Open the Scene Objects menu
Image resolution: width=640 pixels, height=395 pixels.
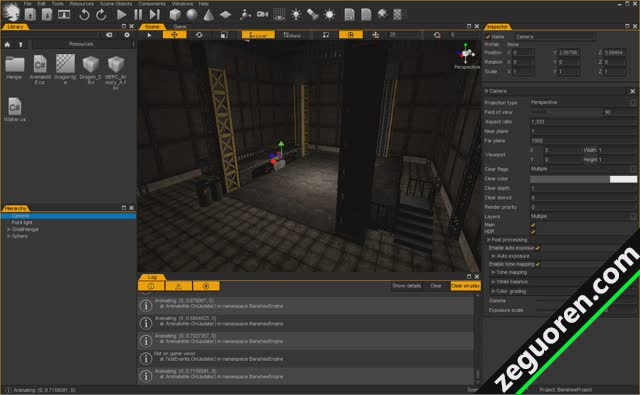pos(116,4)
